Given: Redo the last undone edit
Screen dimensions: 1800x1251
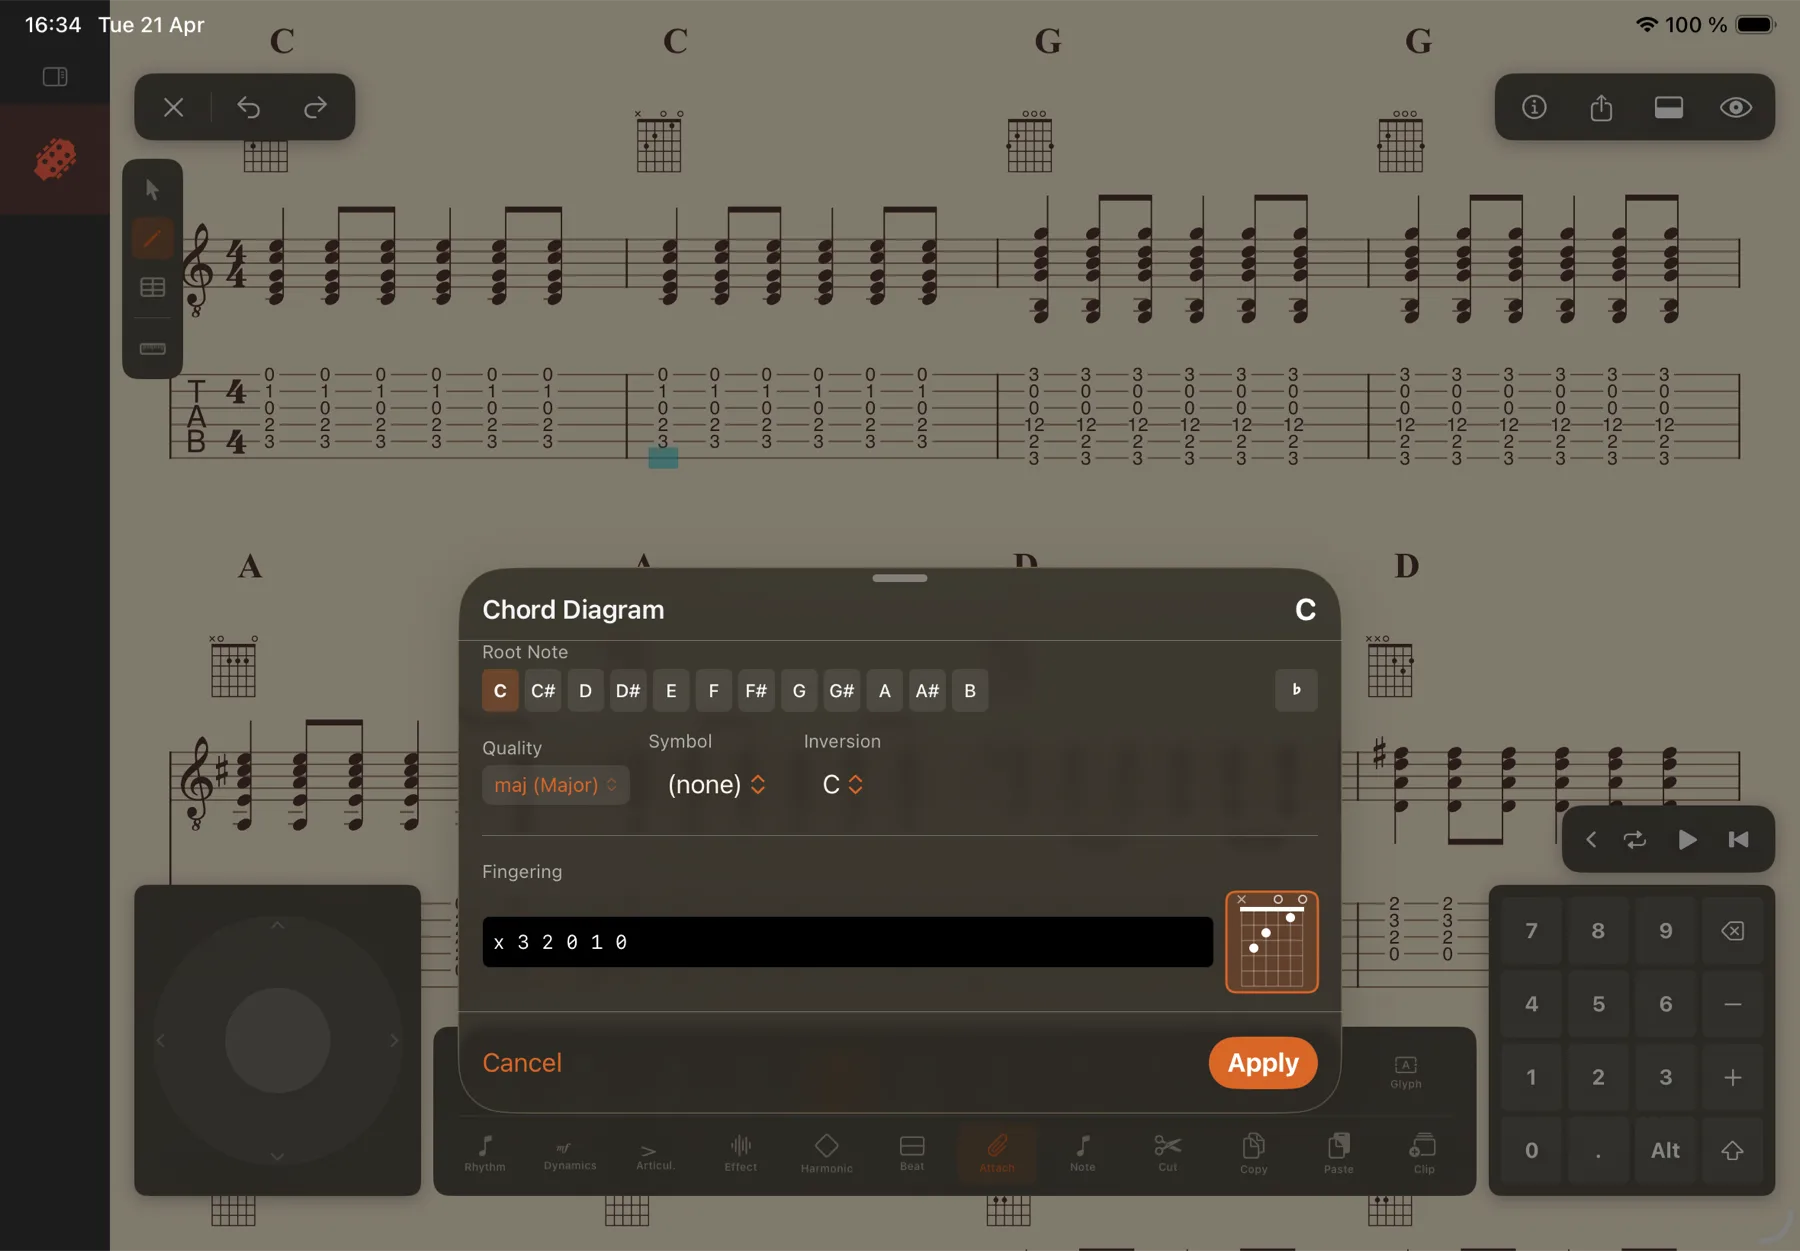Looking at the screenshot, I should point(315,107).
